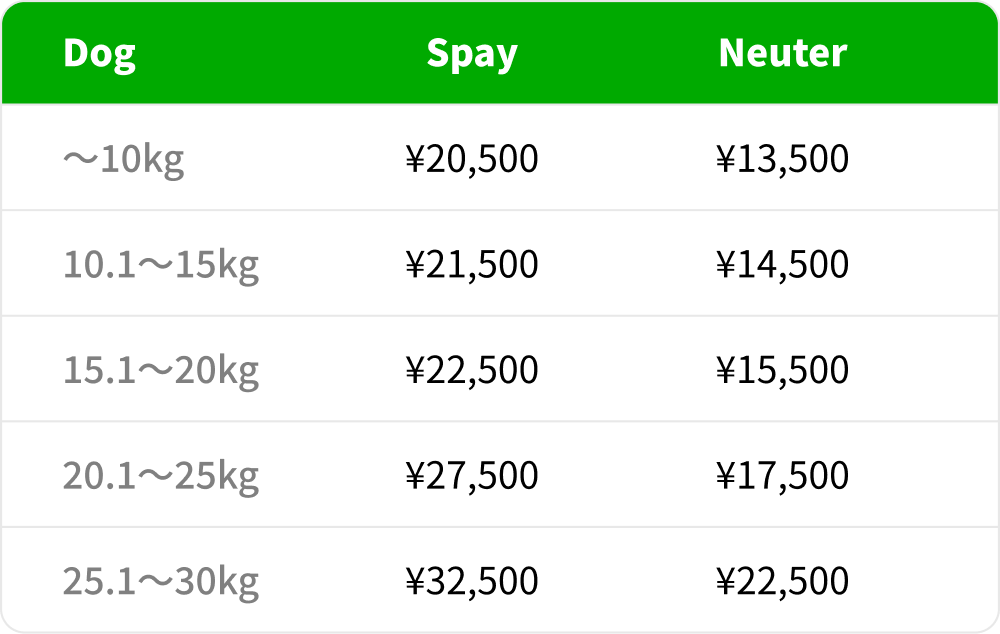Click the ¥32,500 spay price
The height and width of the screenshot is (634, 1000).
coord(472,582)
